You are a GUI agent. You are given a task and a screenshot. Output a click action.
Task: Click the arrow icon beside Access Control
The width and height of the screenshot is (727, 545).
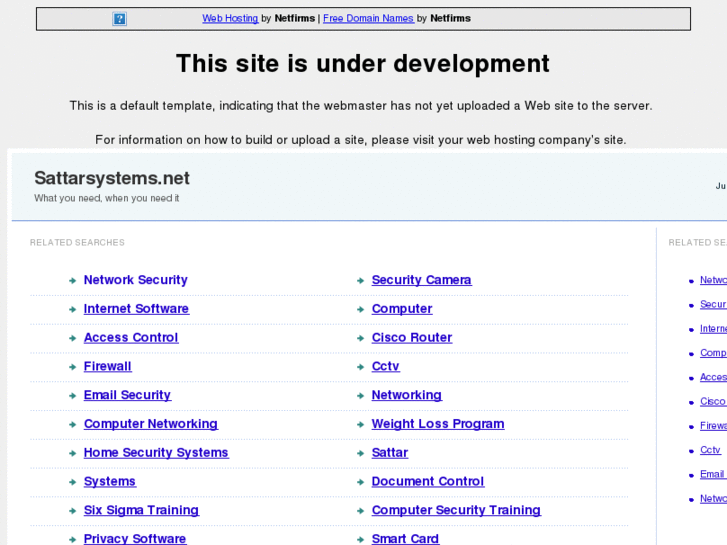tap(72, 338)
